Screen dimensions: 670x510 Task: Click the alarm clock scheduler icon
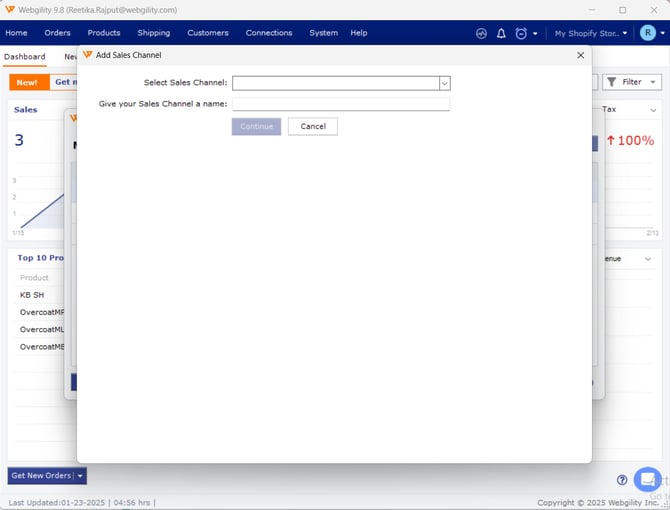[521, 33]
